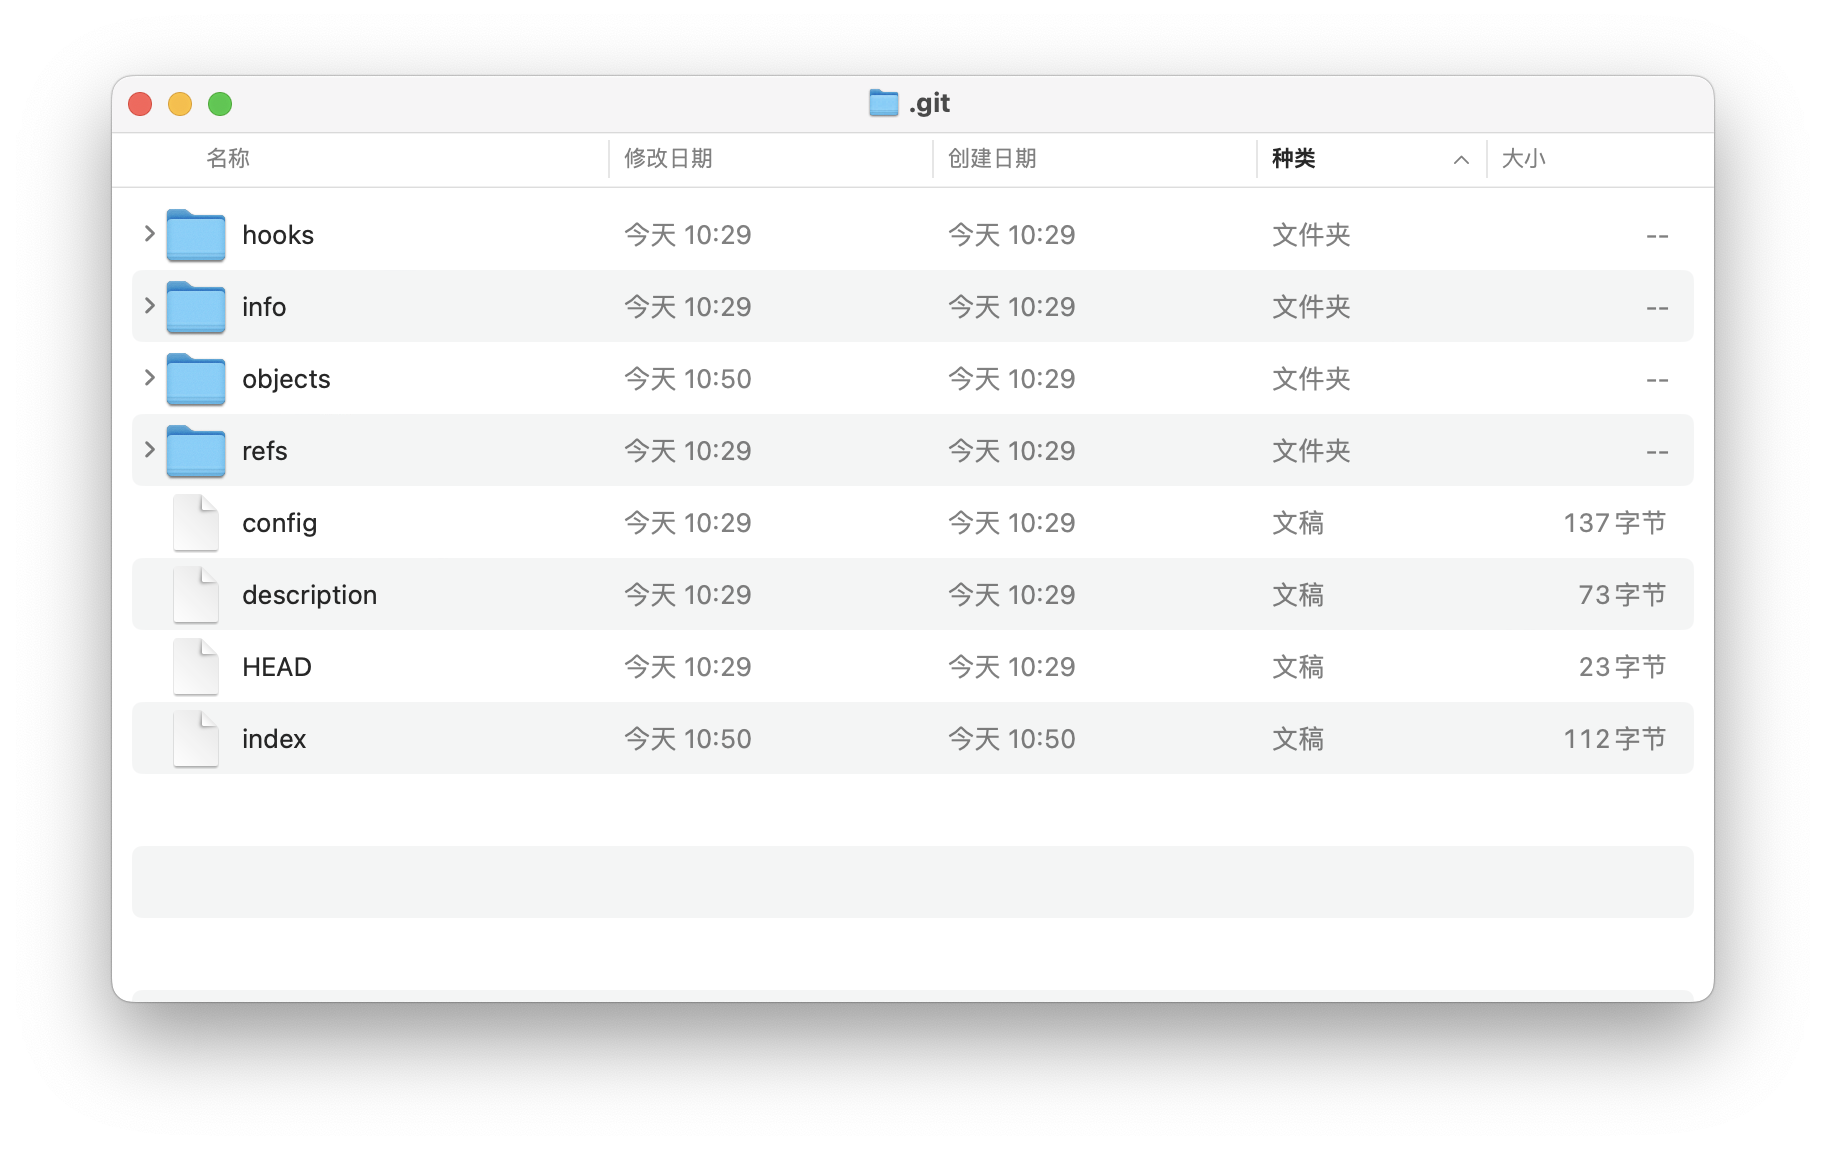The width and height of the screenshot is (1826, 1150).
Task: Click the 112 字节 size of index
Action: (1614, 739)
